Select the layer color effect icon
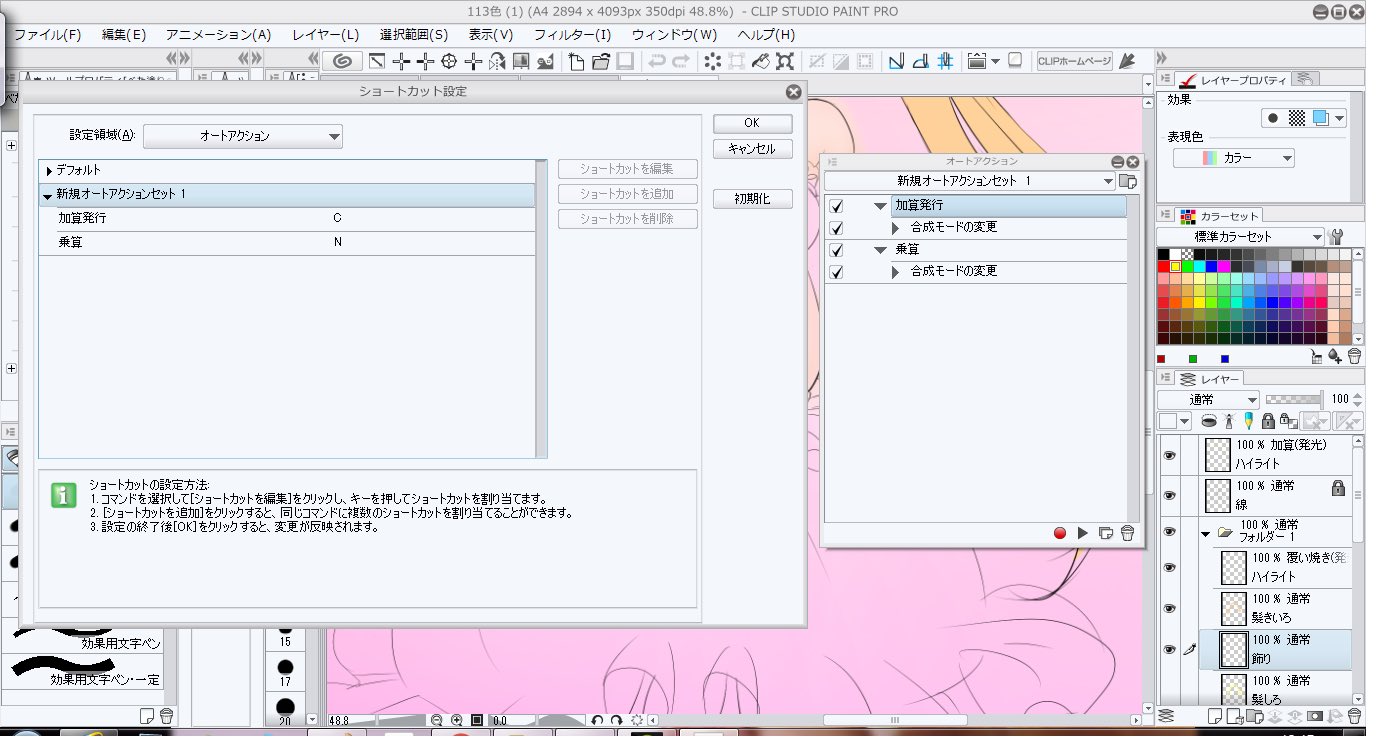This screenshot has height=754, width=1390. [x=1321, y=118]
